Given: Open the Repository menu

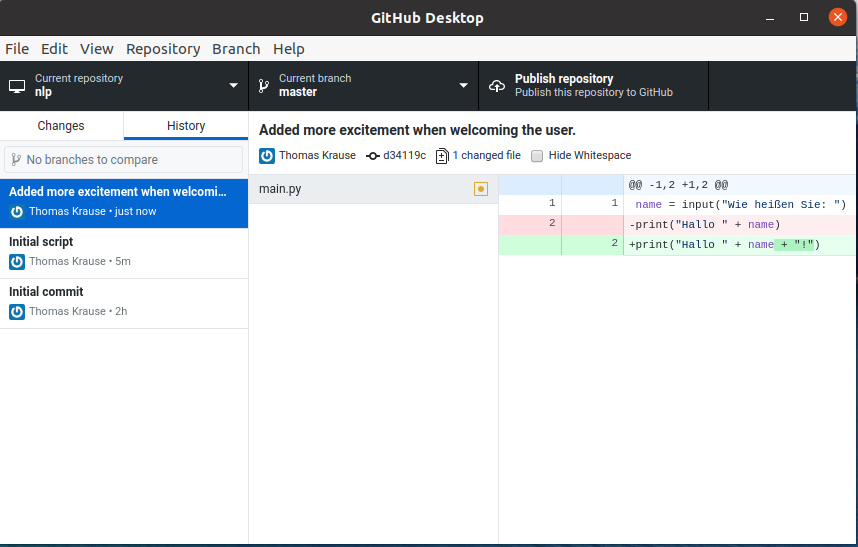Looking at the screenshot, I should 163,49.
